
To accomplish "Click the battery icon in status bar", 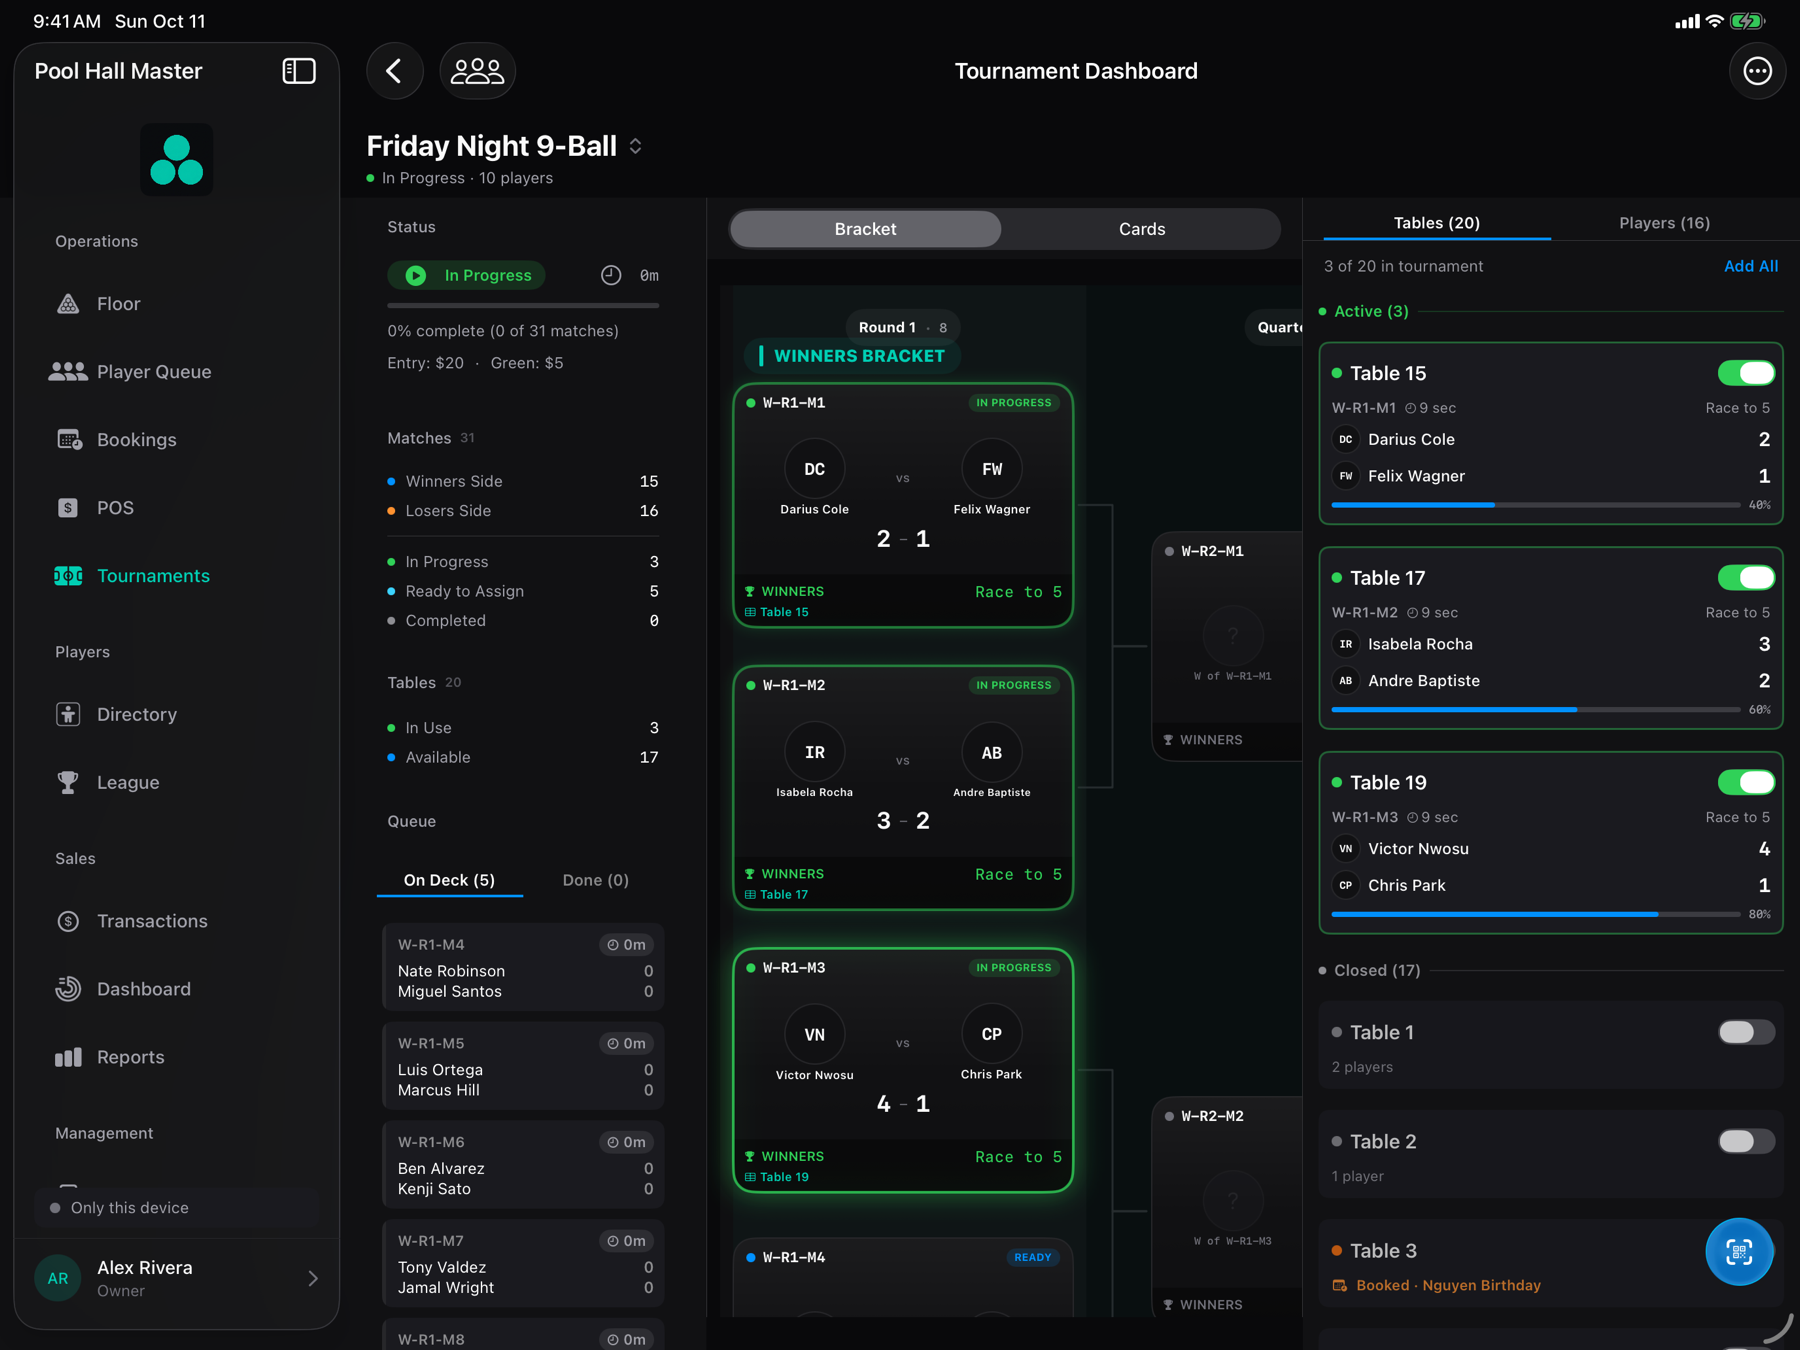I will (1747, 21).
